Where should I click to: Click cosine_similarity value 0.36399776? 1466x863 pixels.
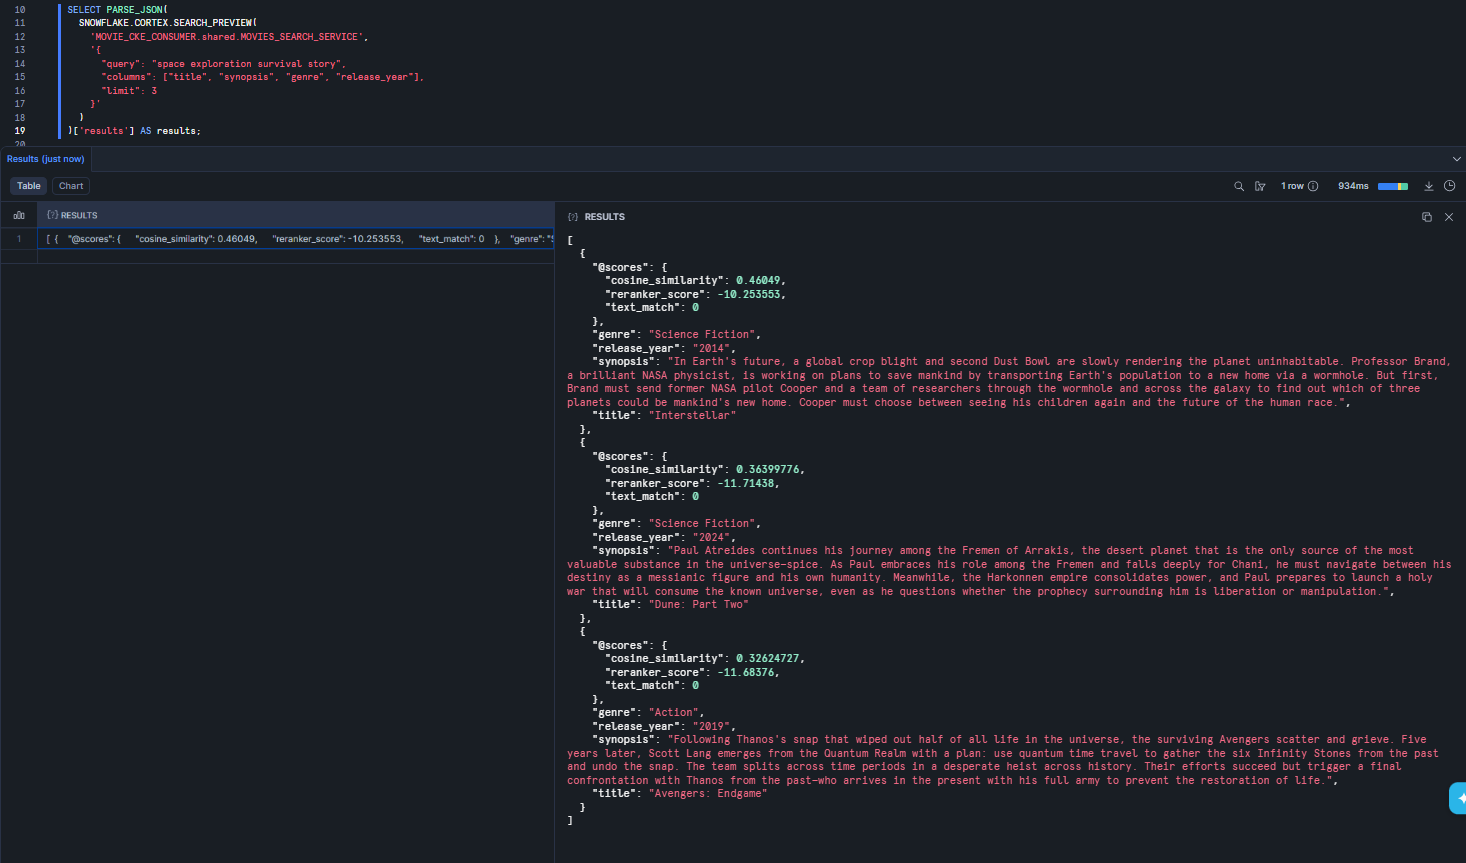point(768,470)
